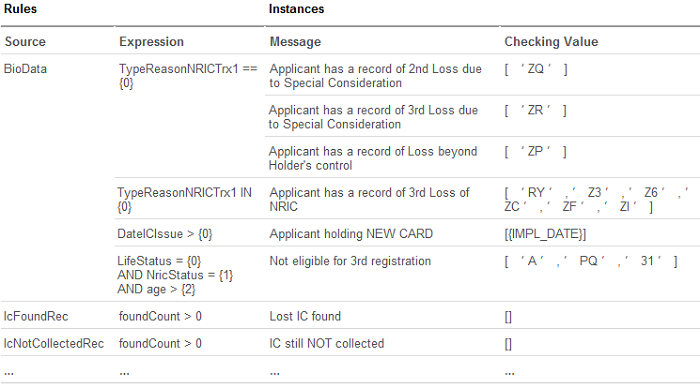The image size is (700, 388).
Task: Select the IcNotCollectedRec source cell
Action: pos(54,343)
